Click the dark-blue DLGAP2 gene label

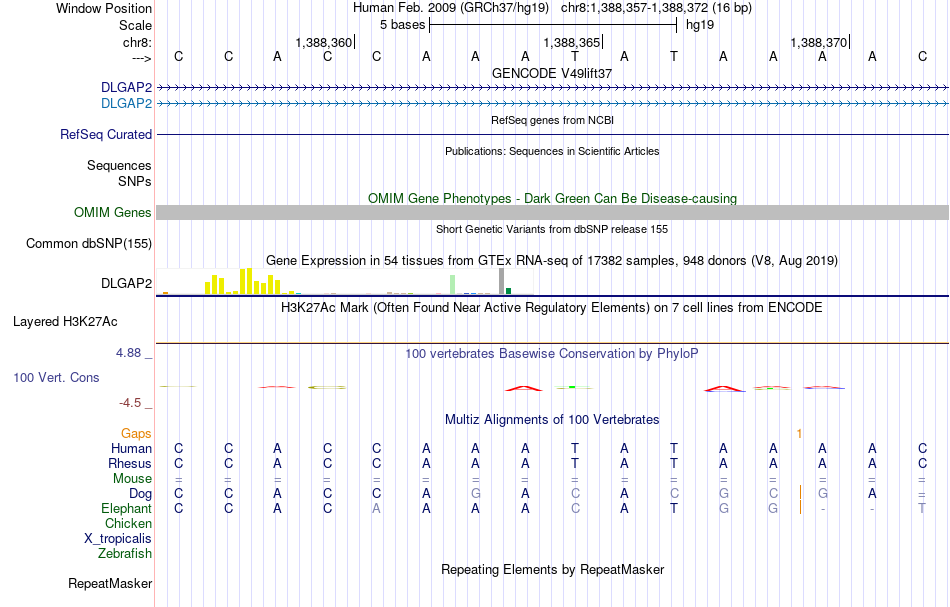(127, 88)
